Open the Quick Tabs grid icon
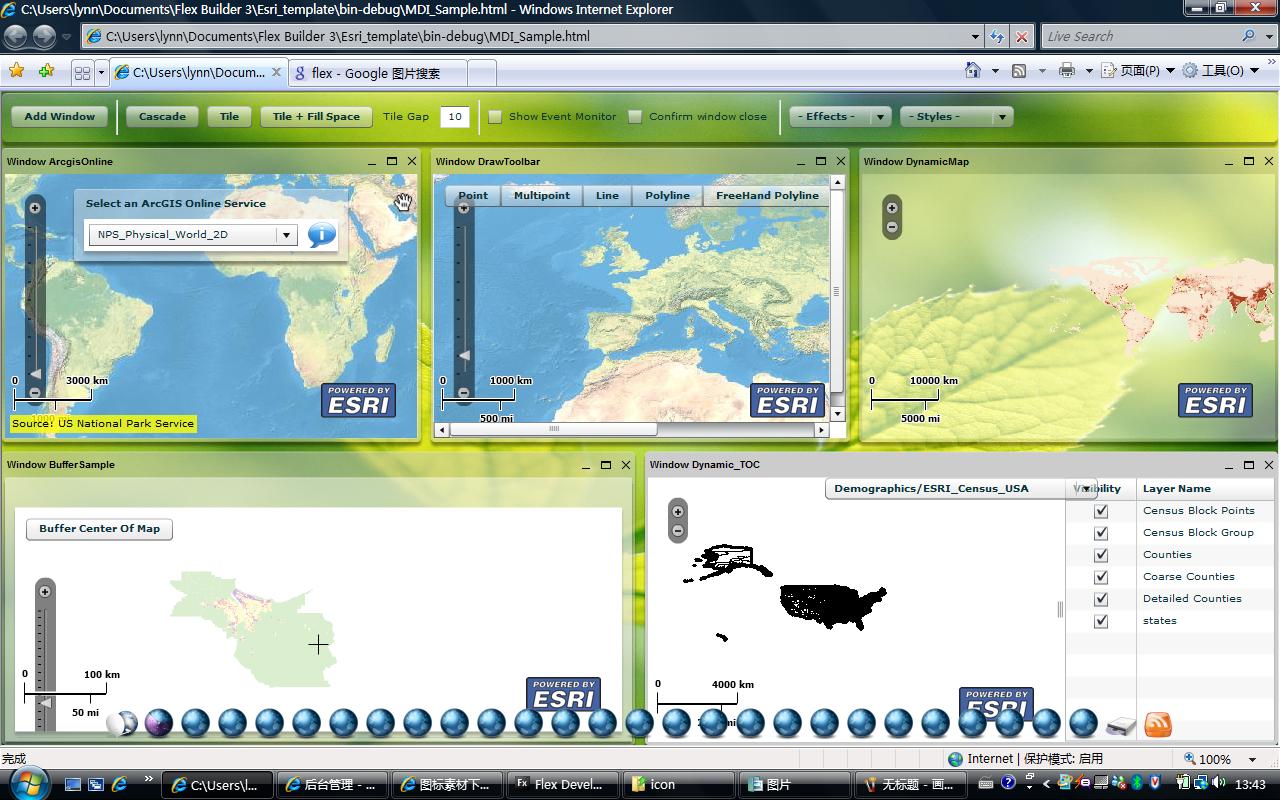This screenshot has height=800, width=1280. [82, 72]
